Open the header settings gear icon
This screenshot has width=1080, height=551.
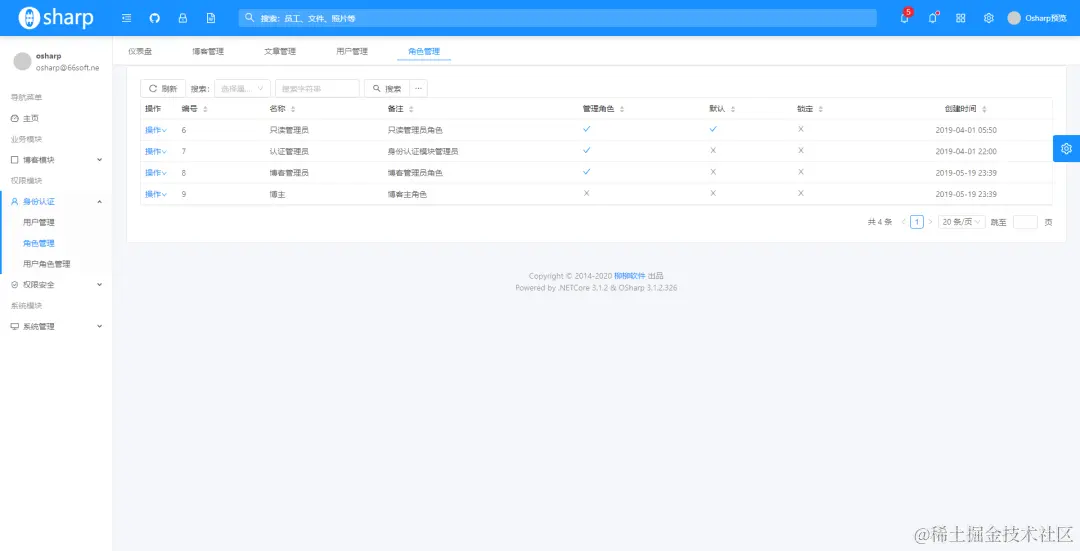click(x=988, y=18)
